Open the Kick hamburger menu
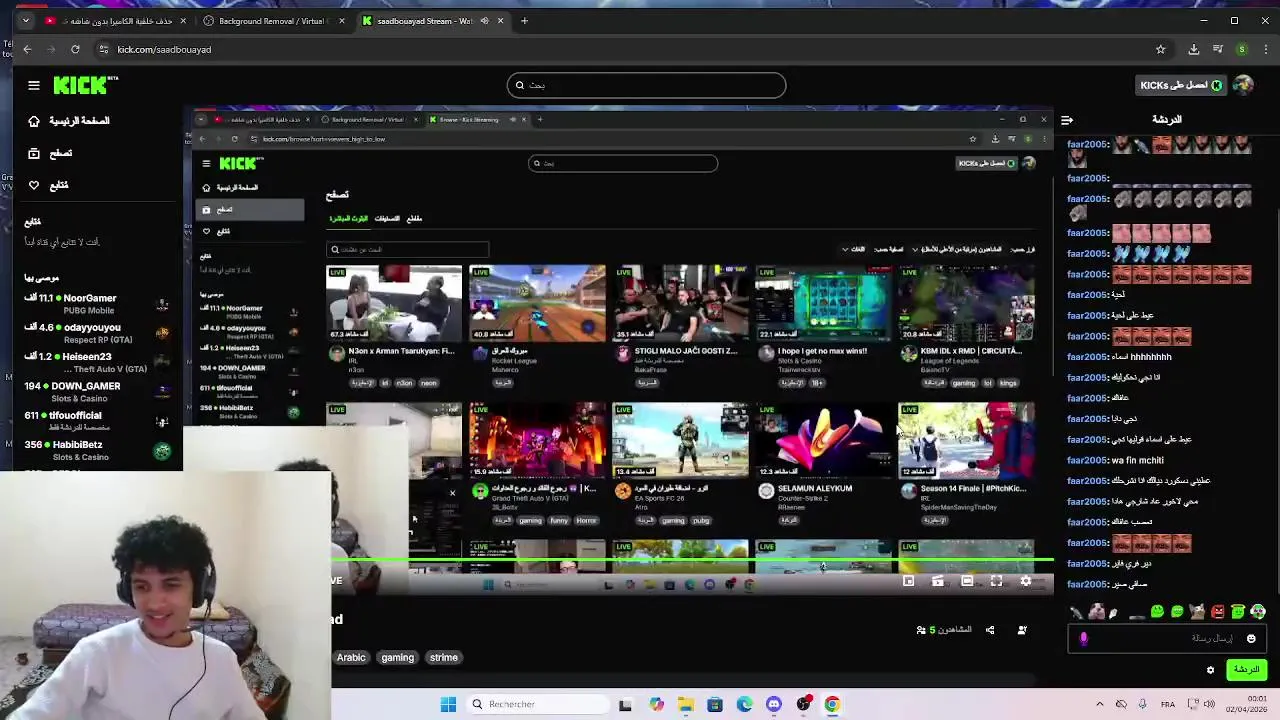Screen dimensions: 1280x720 coord(34,86)
